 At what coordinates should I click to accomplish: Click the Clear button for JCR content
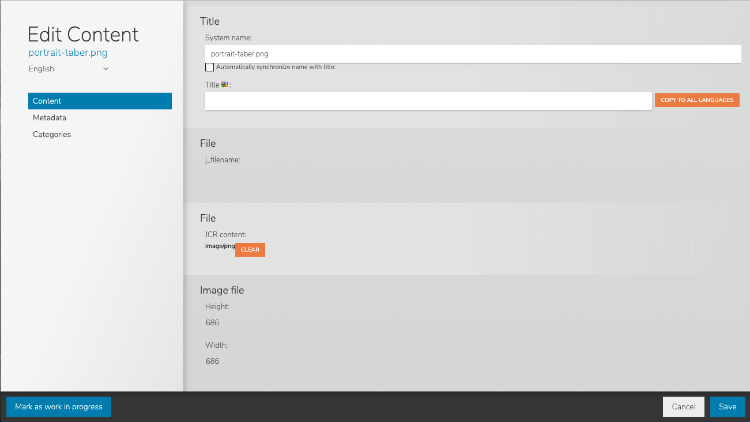click(x=250, y=250)
